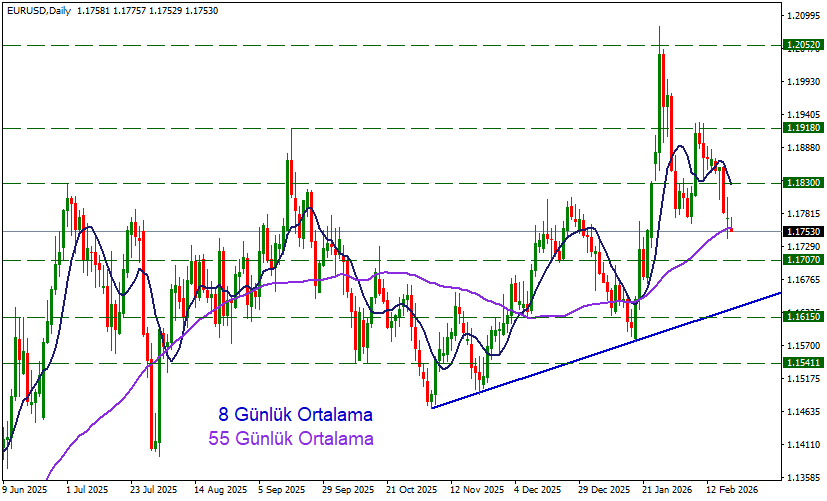This screenshot has height=501, width=827.
Task: Select the 1.15411 level price tag
Action: tap(804, 363)
